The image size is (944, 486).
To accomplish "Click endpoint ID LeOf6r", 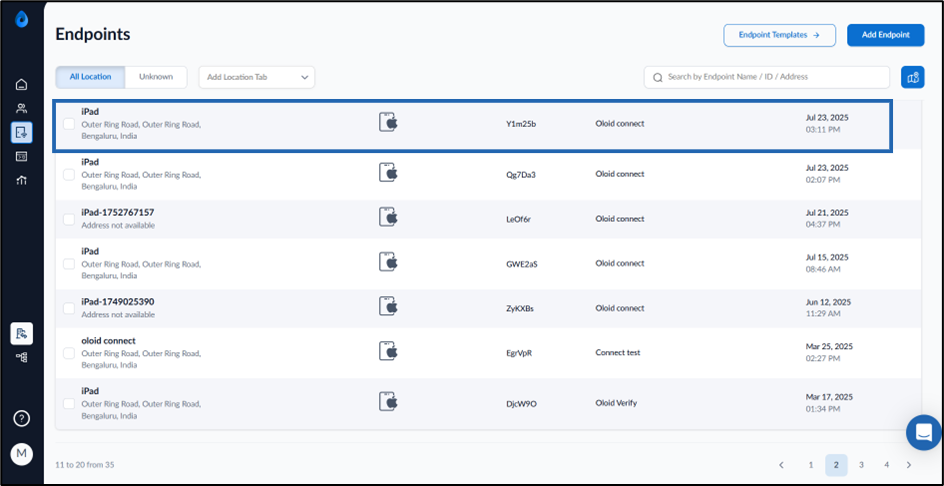I will pyautogui.click(x=518, y=219).
